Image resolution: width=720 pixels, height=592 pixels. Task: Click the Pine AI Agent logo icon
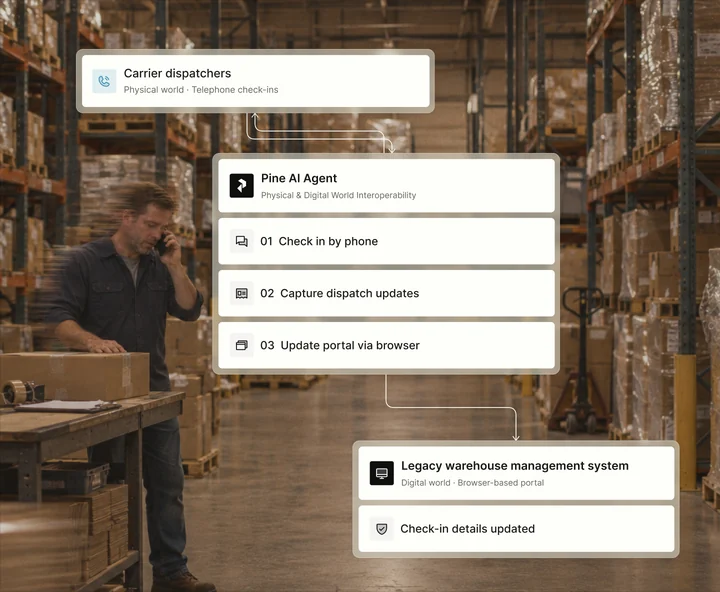242,186
